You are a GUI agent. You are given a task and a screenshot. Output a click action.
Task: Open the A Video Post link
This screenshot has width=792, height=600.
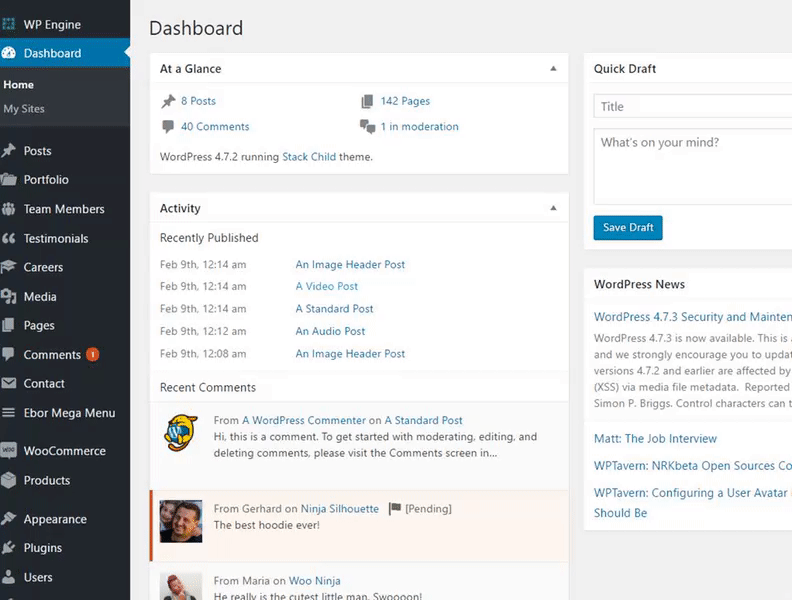coord(327,286)
